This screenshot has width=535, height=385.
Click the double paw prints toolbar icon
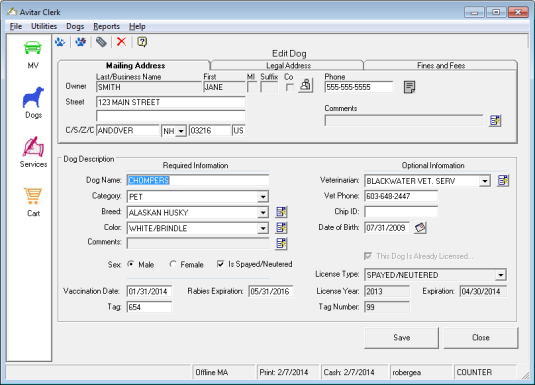(x=81, y=42)
